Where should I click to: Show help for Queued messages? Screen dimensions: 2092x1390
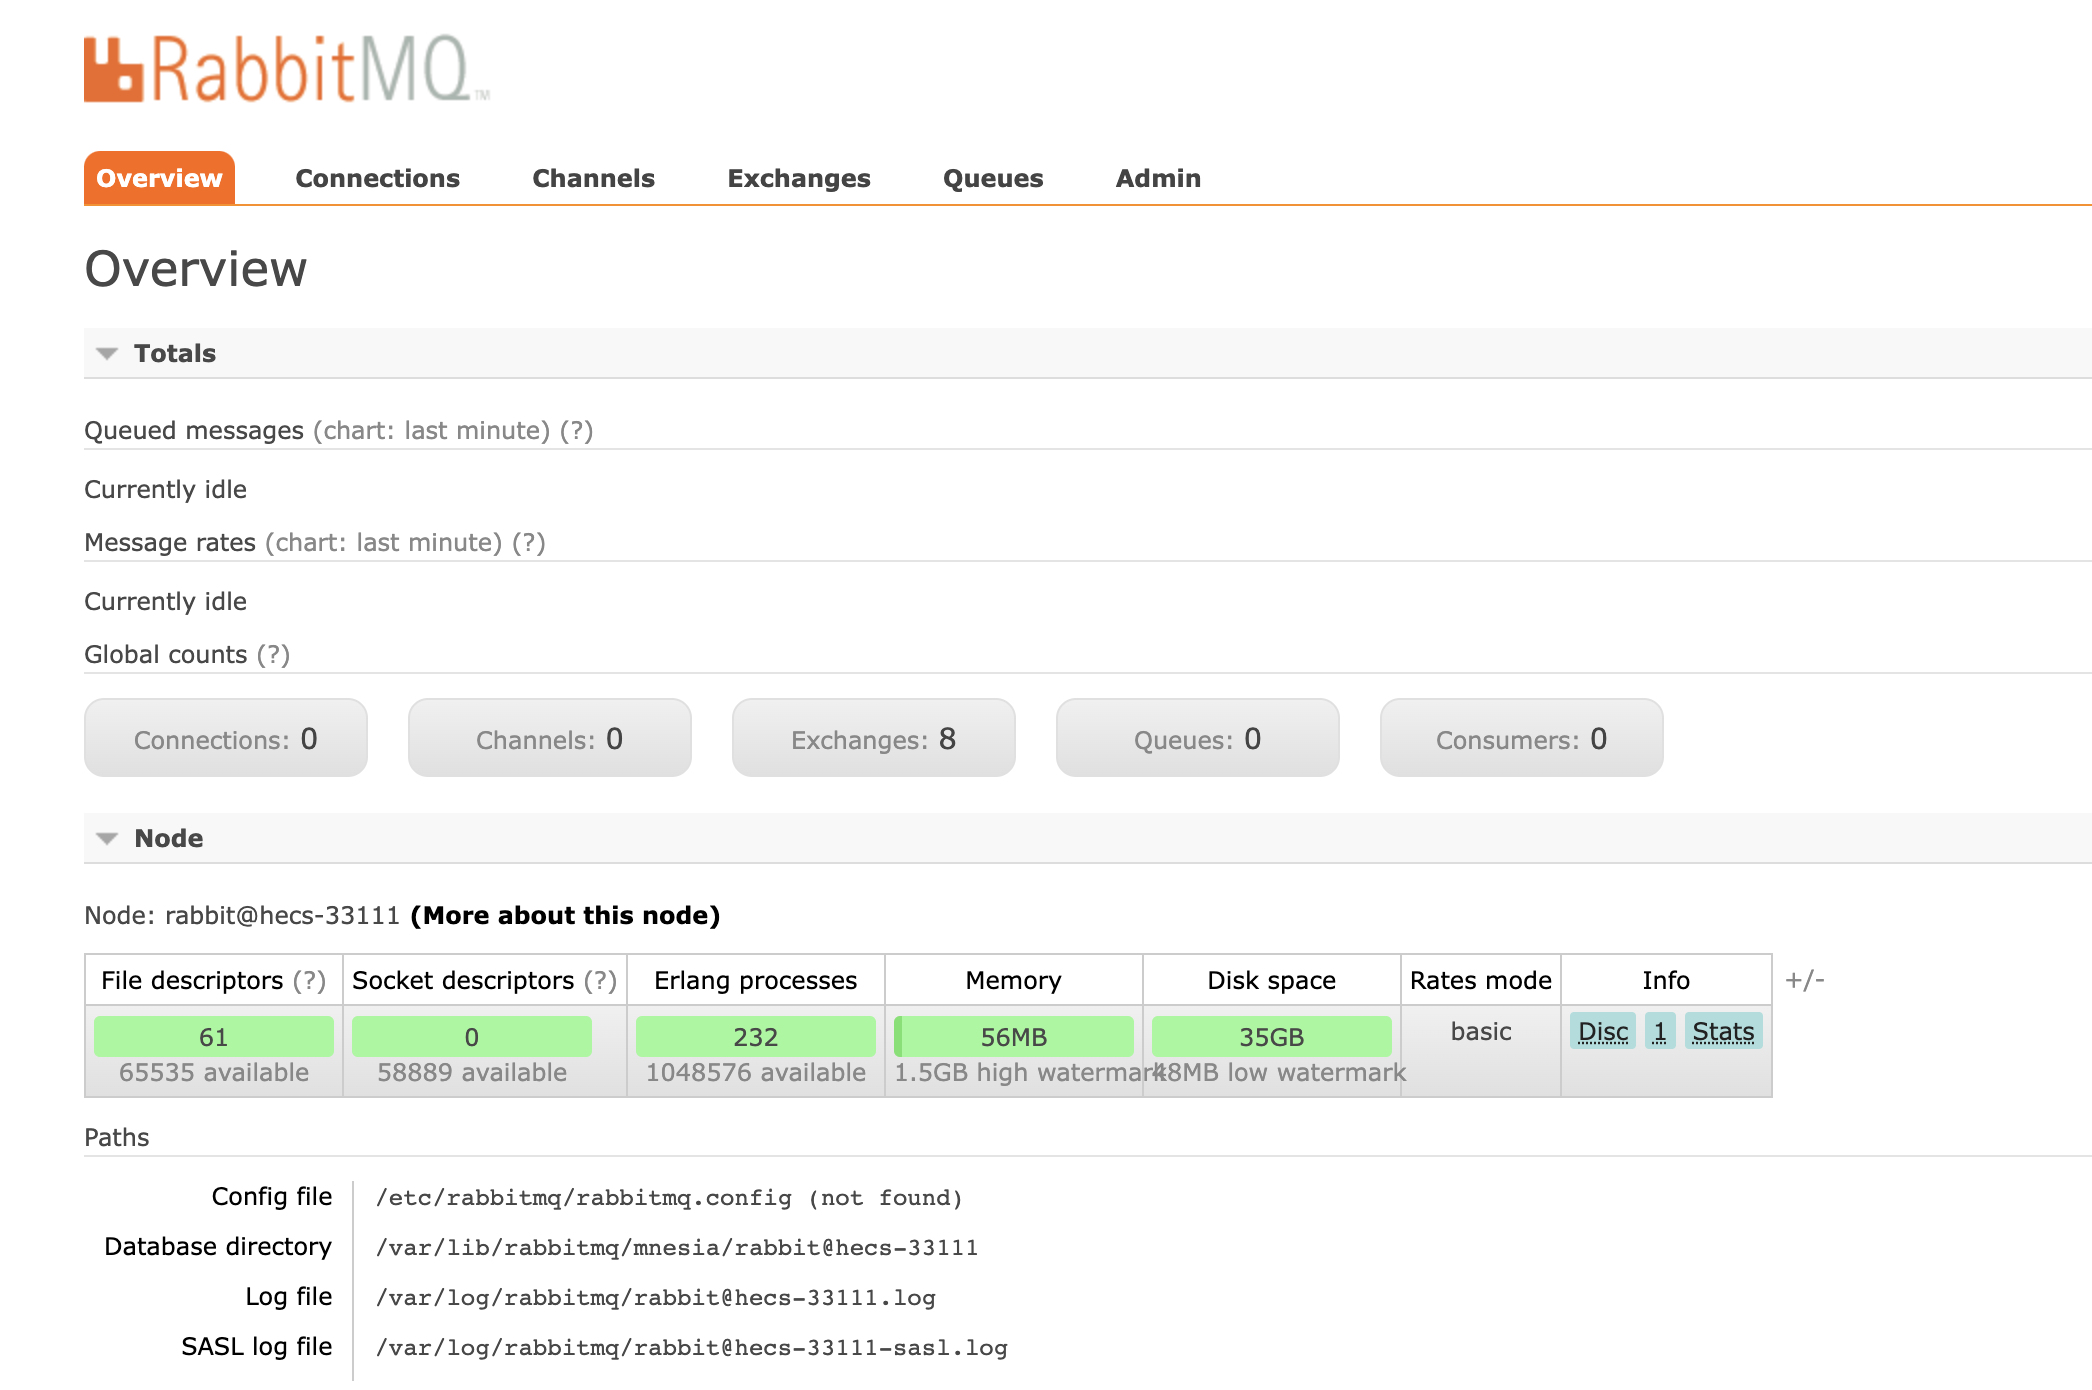click(x=576, y=430)
